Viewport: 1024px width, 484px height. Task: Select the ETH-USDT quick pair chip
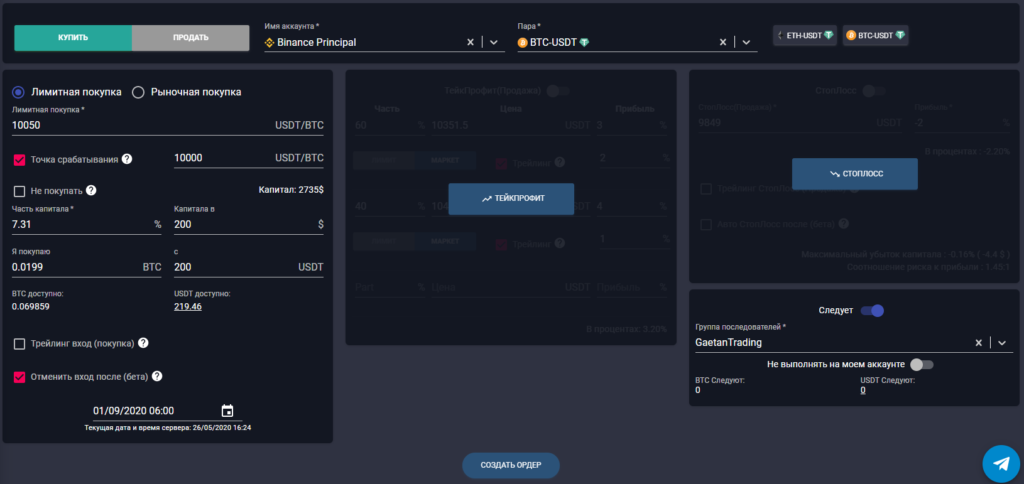click(805, 35)
